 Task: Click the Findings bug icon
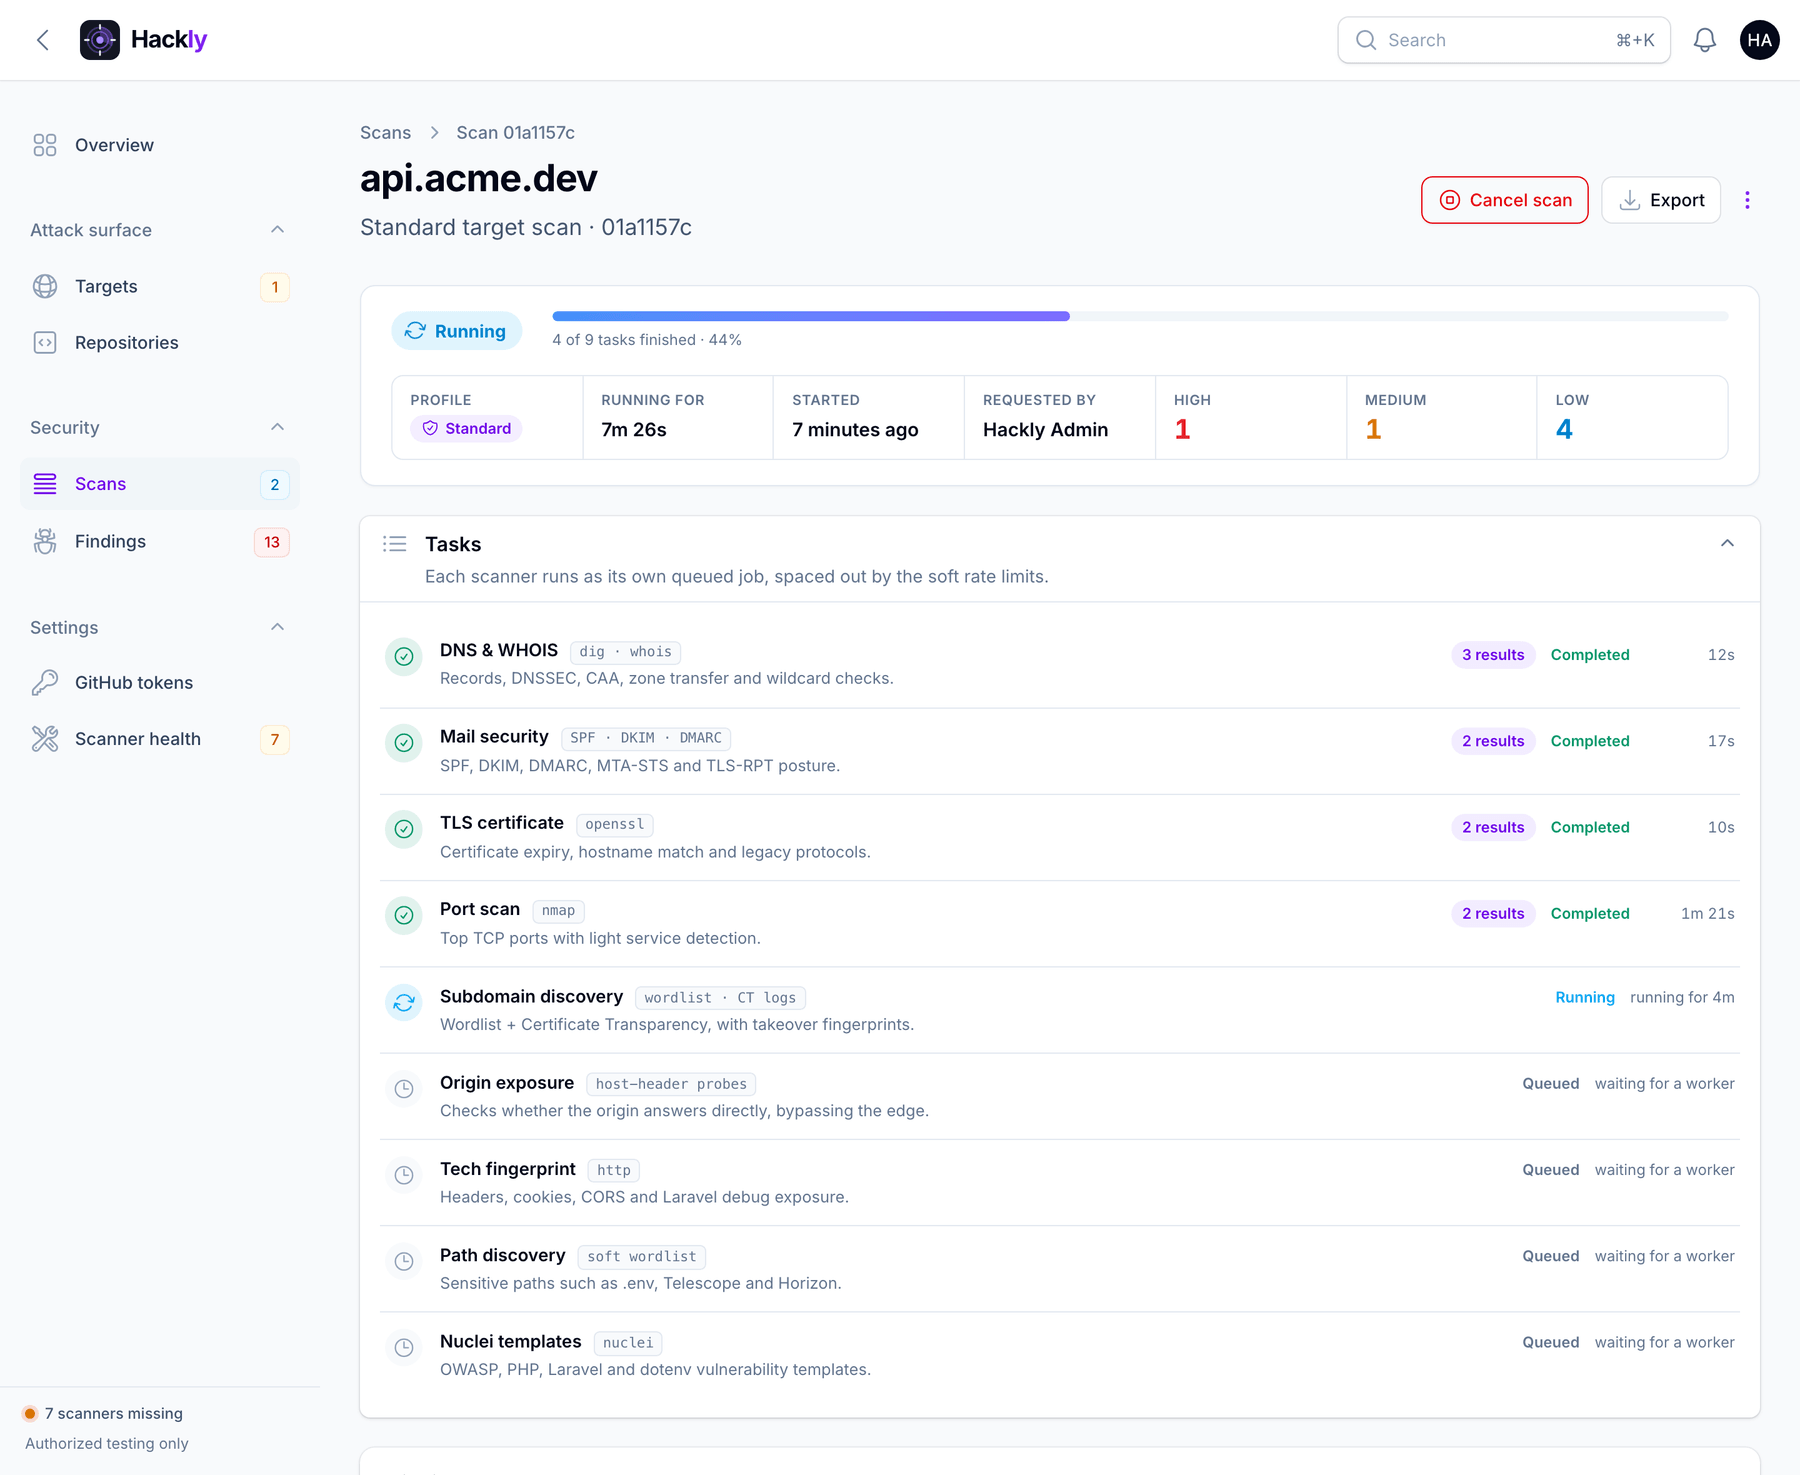coord(45,541)
